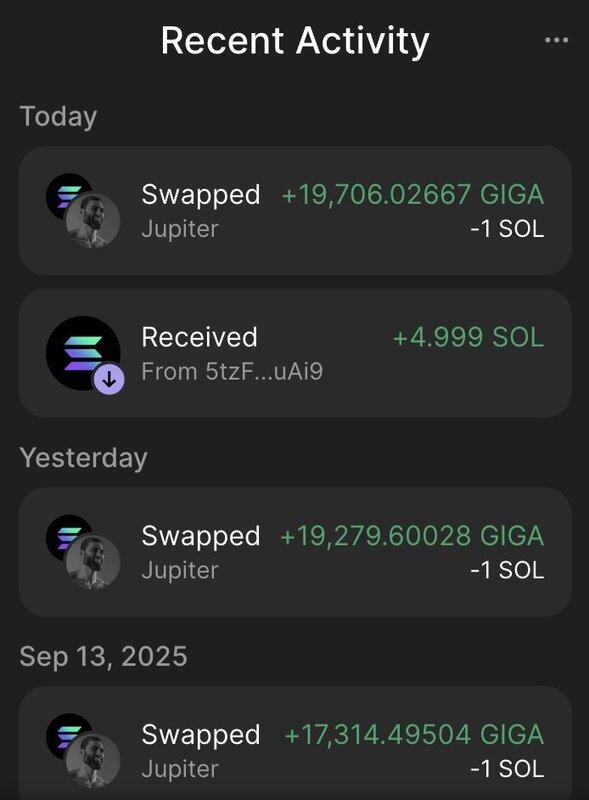
Task: Tap the small Solana icon behind yesterday's GIGA avatar
Action: (x=67, y=536)
